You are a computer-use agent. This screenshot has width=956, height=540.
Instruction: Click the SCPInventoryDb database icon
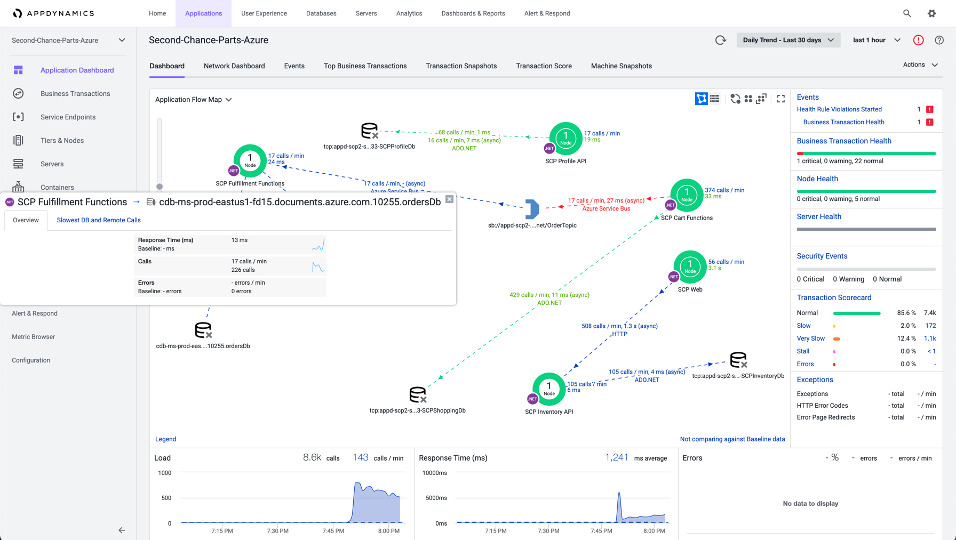point(738,360)
